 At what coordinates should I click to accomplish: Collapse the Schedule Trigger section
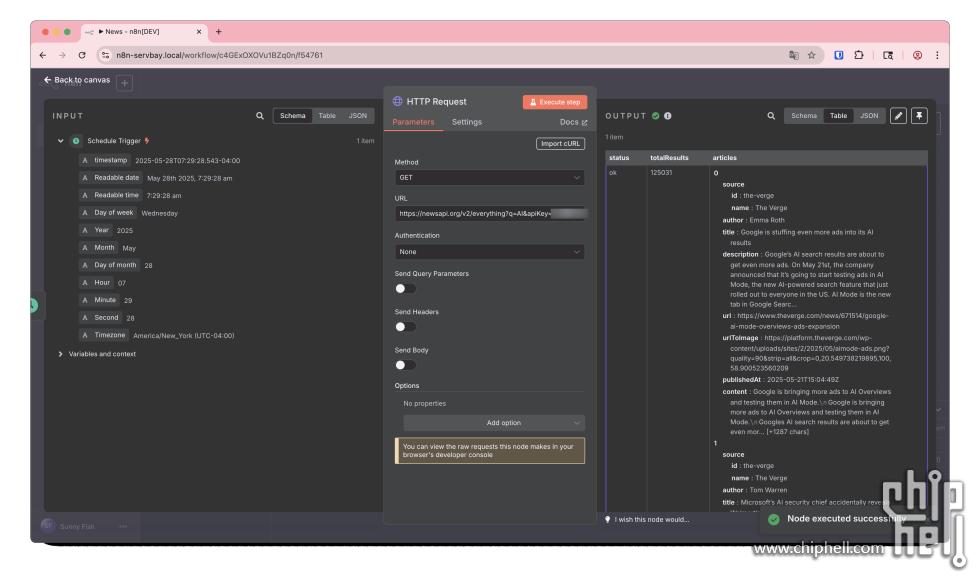pos(61,141)
